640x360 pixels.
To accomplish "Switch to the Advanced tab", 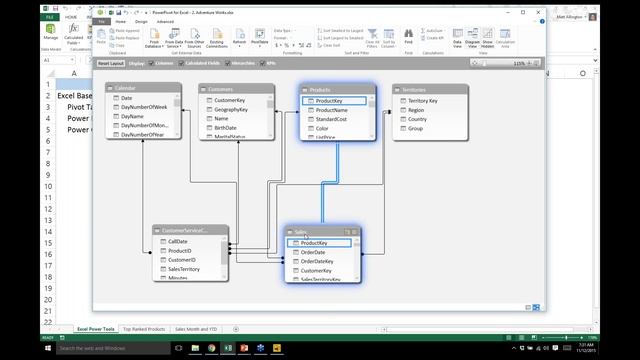I will [165, 22].
